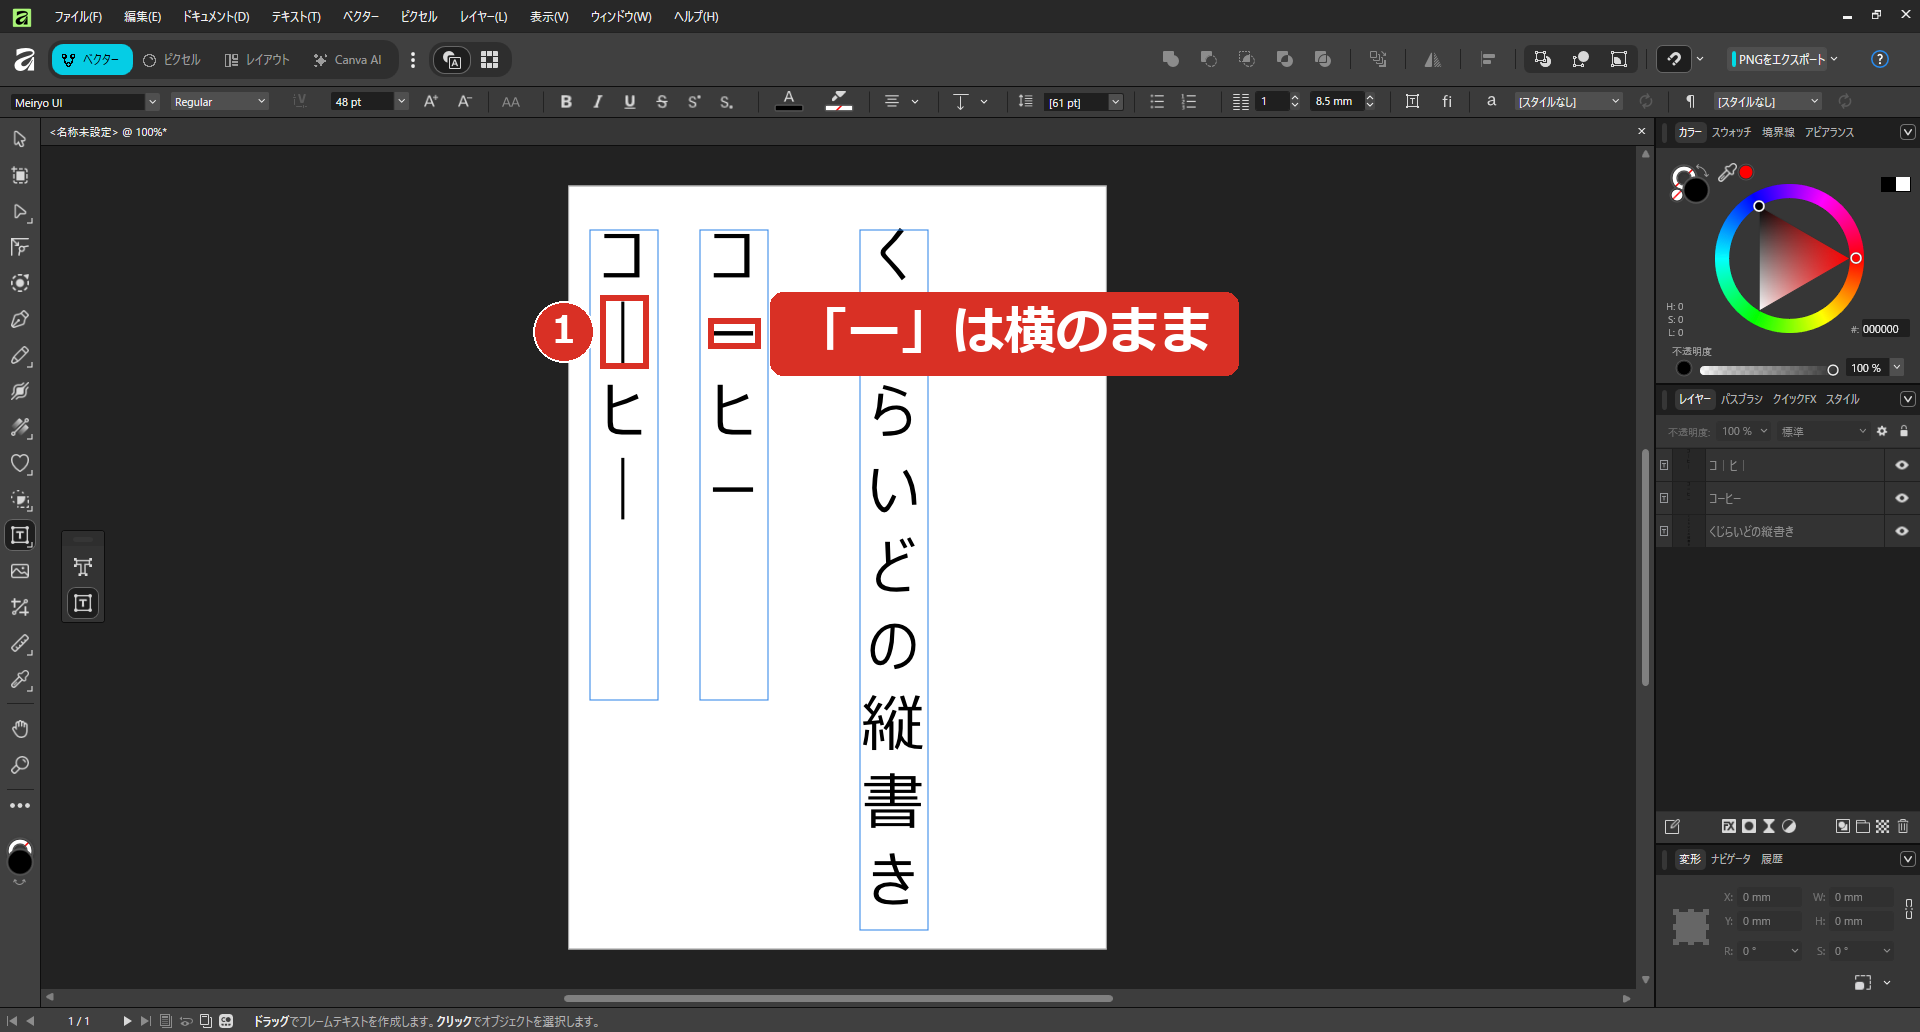
Task: Hide the くじらいどの縦書き layer
Action: pyautogui.click(x=1902, y=531)
